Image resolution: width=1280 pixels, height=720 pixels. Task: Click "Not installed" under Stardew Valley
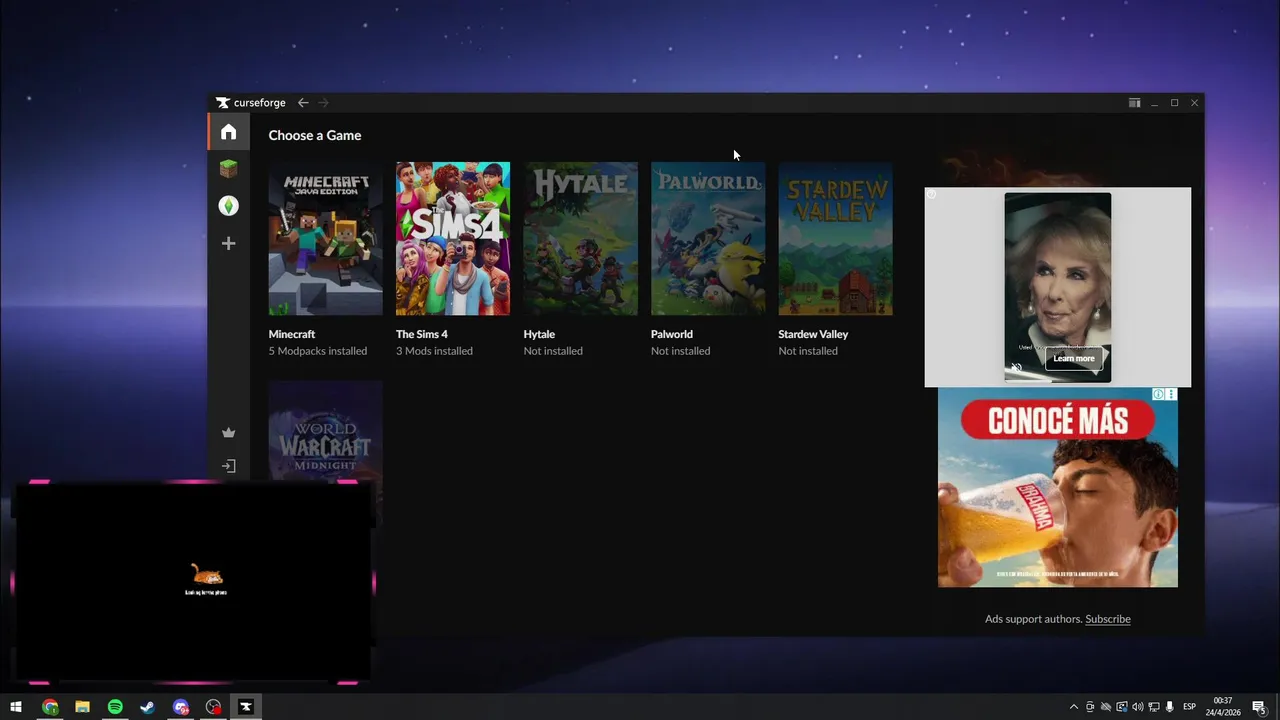(x=808, y=351)
